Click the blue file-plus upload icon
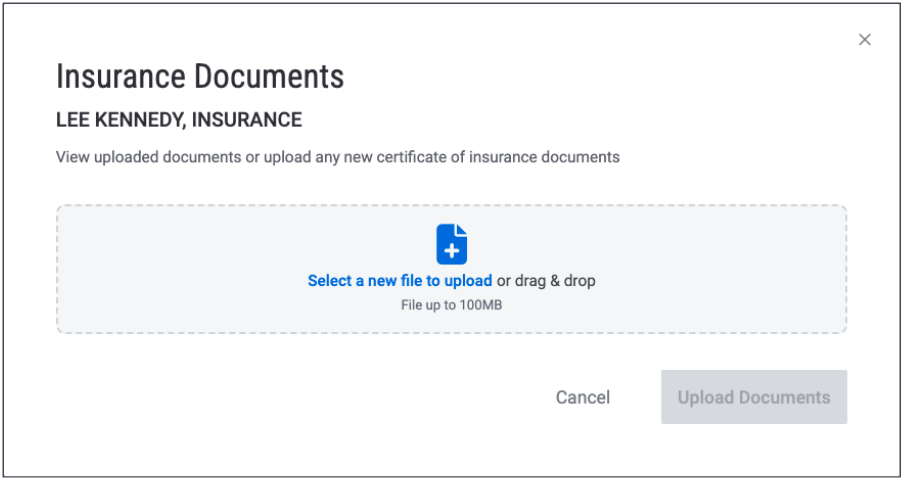The image size is (904, 480). 451,244
